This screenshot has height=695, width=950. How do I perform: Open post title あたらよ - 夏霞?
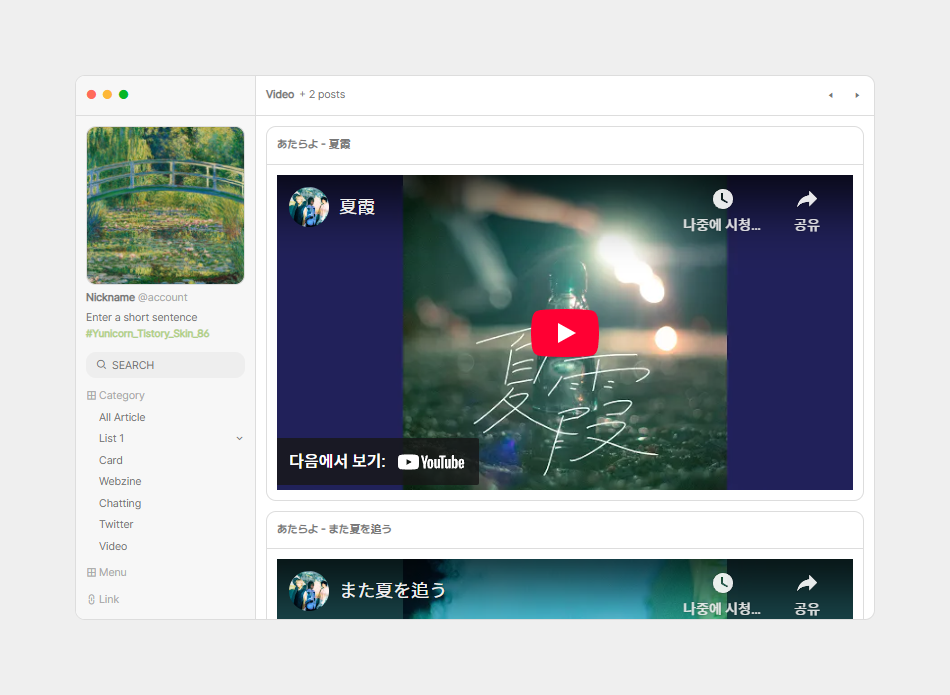point(314,144)
